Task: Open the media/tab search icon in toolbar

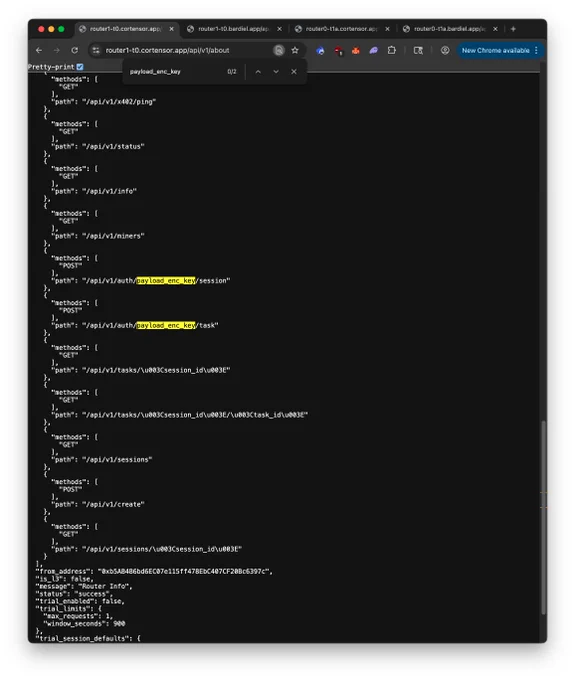Action: pyautogui.click(x=418, y=50)
